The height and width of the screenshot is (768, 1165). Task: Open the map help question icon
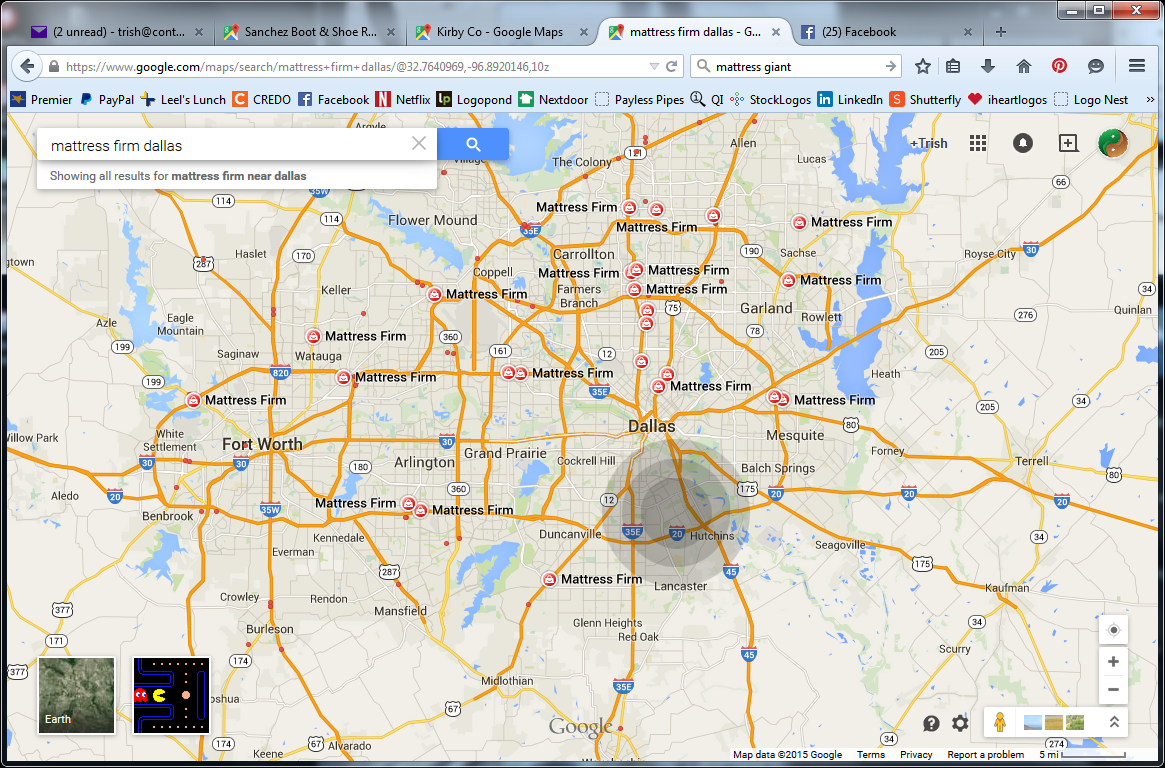931,723
